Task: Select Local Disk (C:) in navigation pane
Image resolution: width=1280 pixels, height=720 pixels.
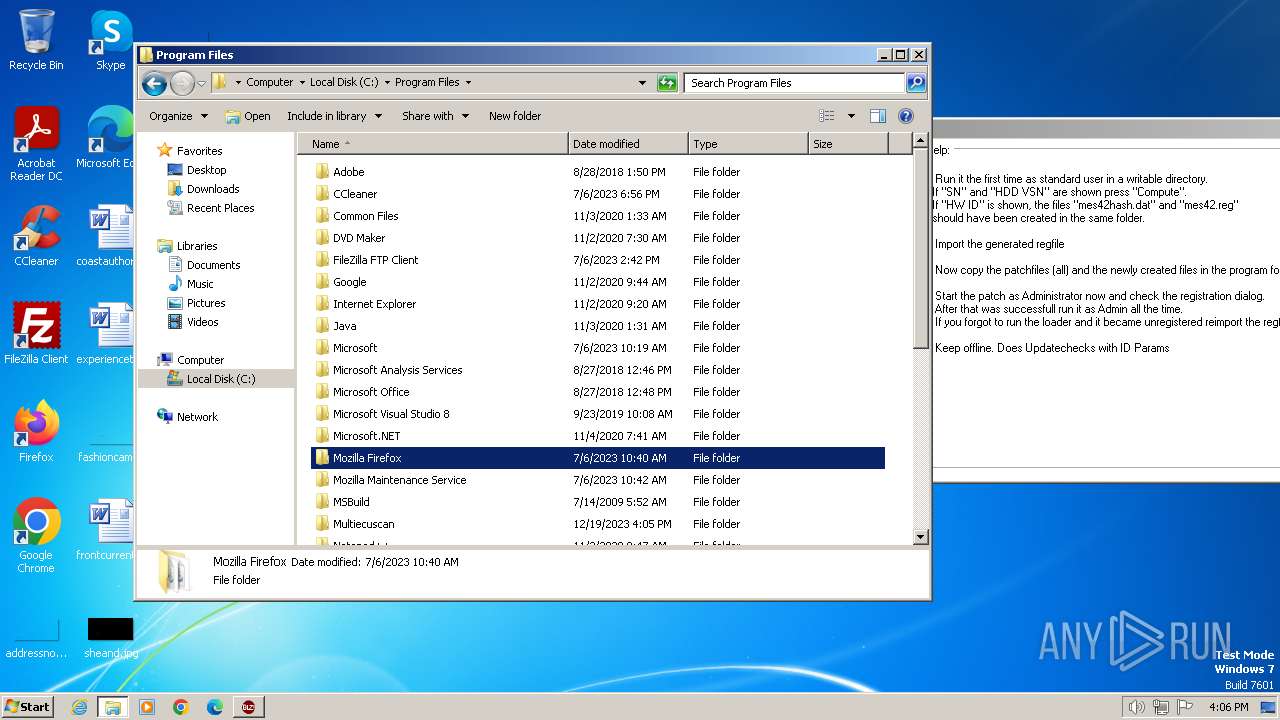Action: (220, 379)
